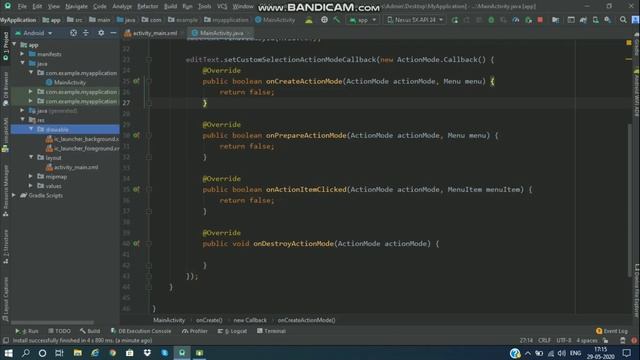Click the new Callback breadcrumb

(x=250, y=320)
